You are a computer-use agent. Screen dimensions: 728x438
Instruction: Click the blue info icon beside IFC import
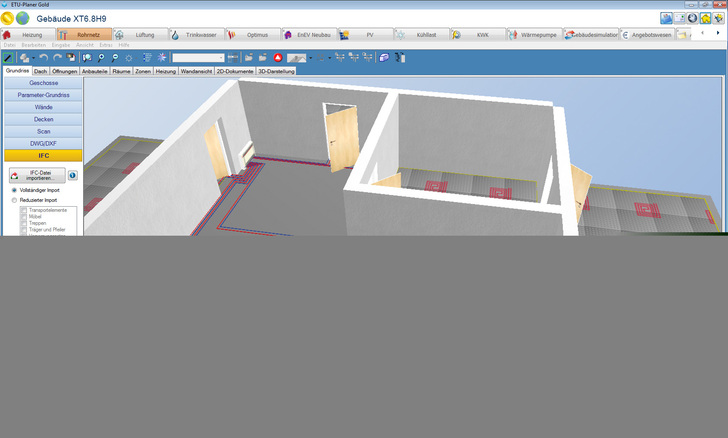72,175
